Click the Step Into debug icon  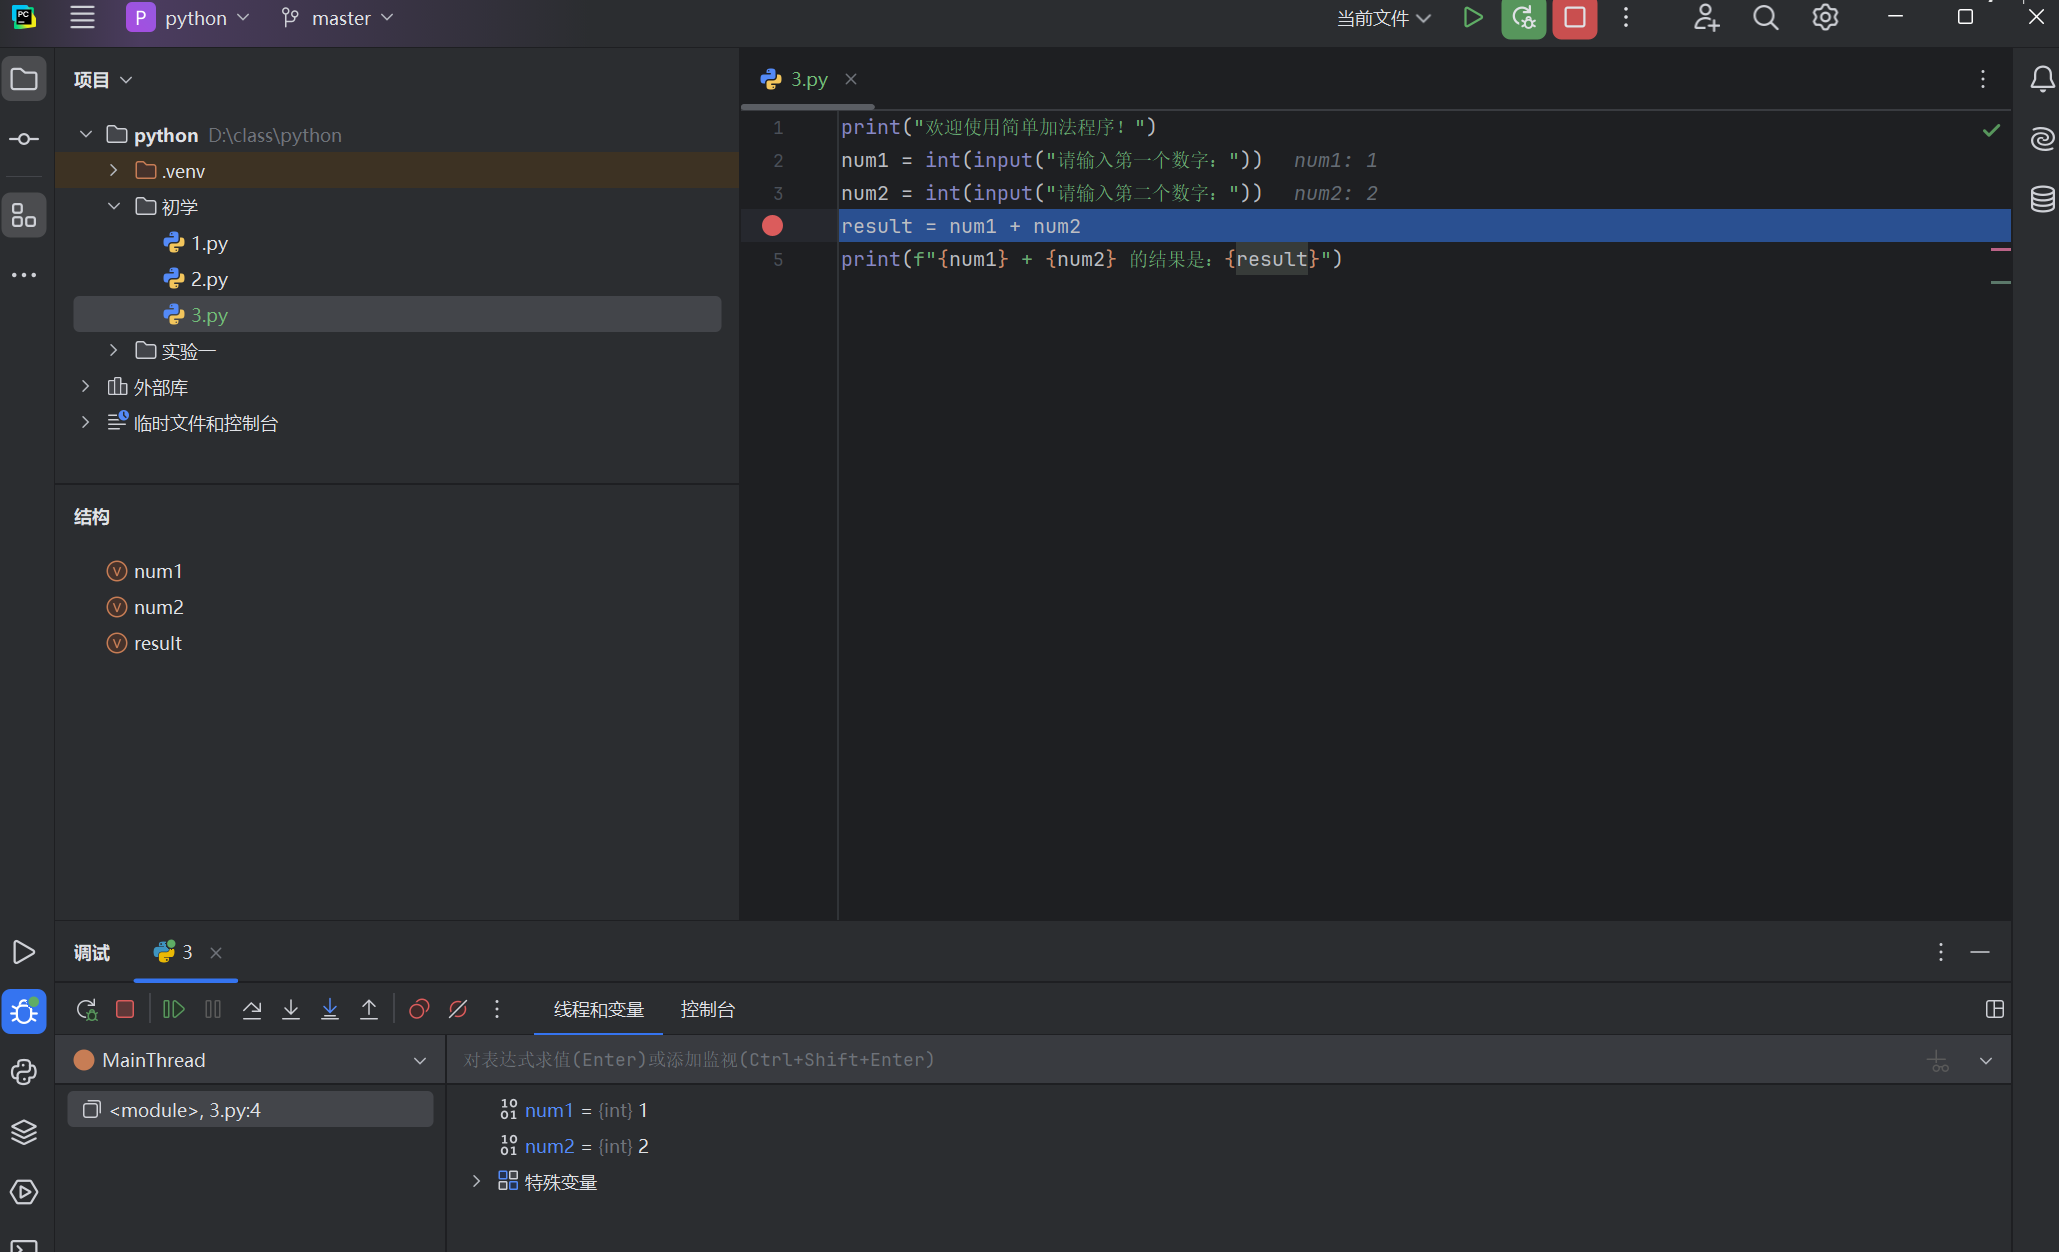(291, 1010)
